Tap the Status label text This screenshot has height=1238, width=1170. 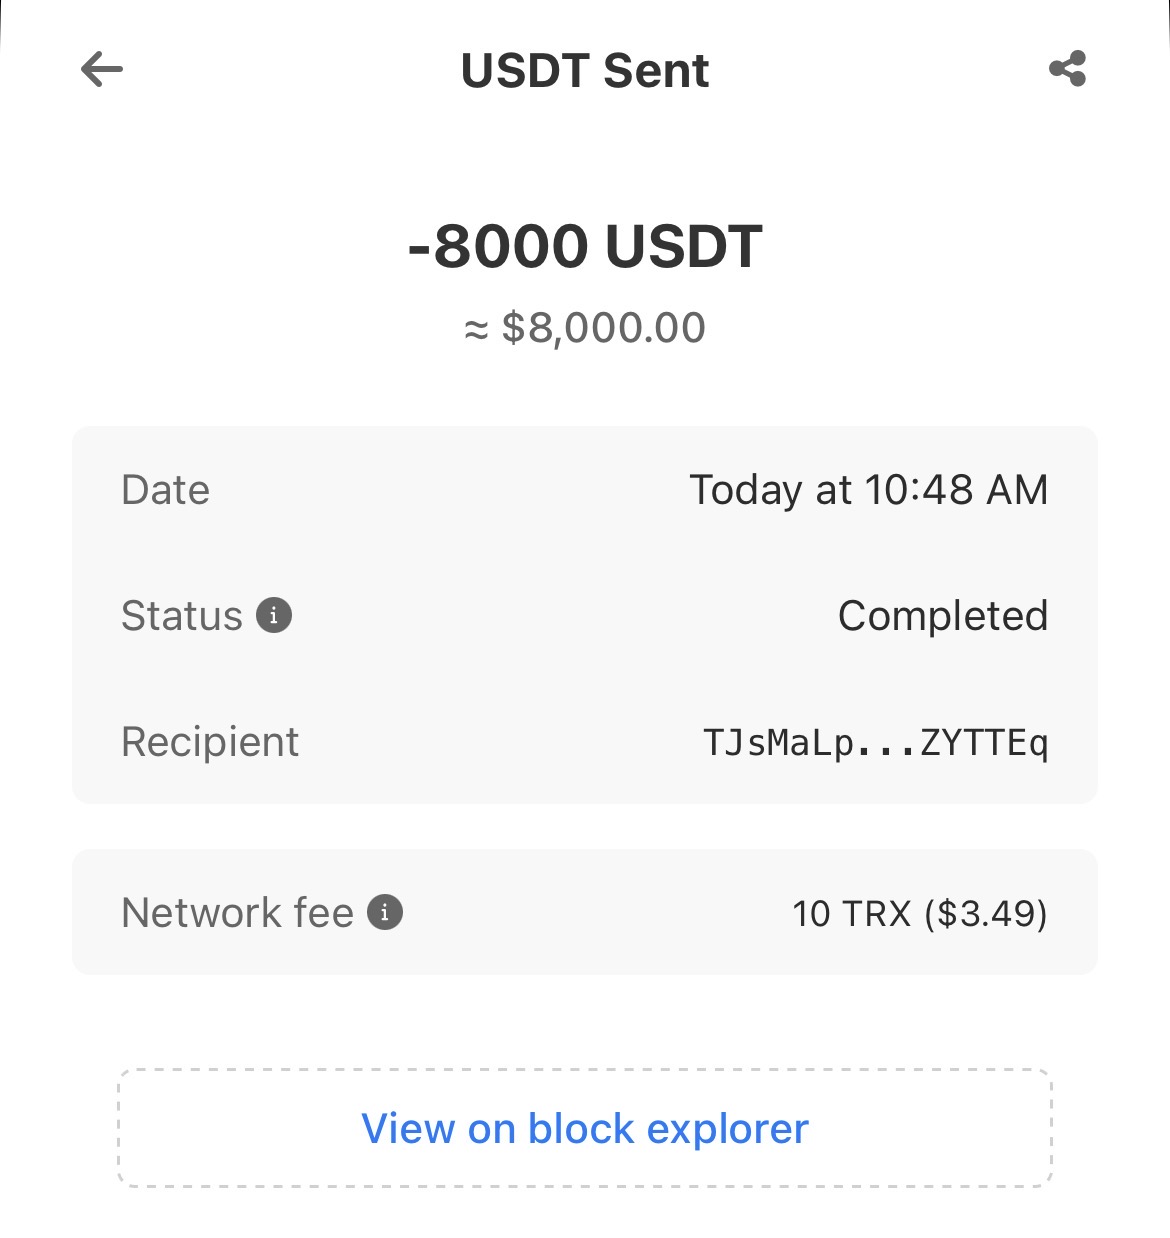pyautogui.click(x=182, y=616)
